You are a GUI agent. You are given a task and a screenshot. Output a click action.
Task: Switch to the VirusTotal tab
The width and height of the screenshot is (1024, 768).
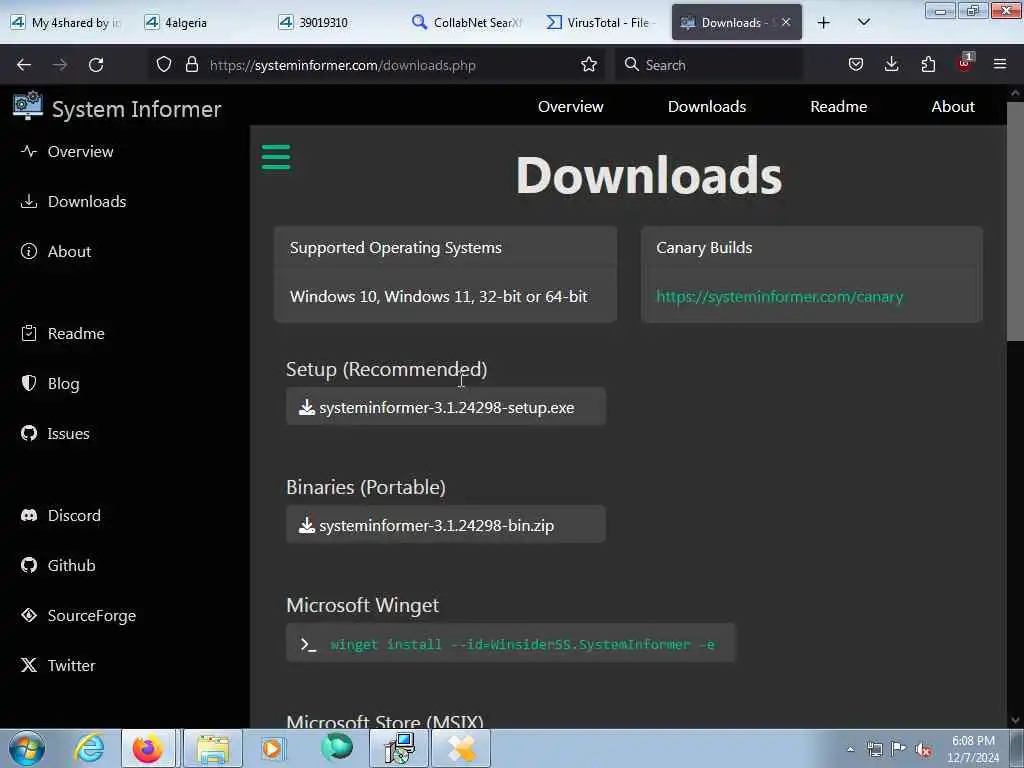(x=601, y=23)
